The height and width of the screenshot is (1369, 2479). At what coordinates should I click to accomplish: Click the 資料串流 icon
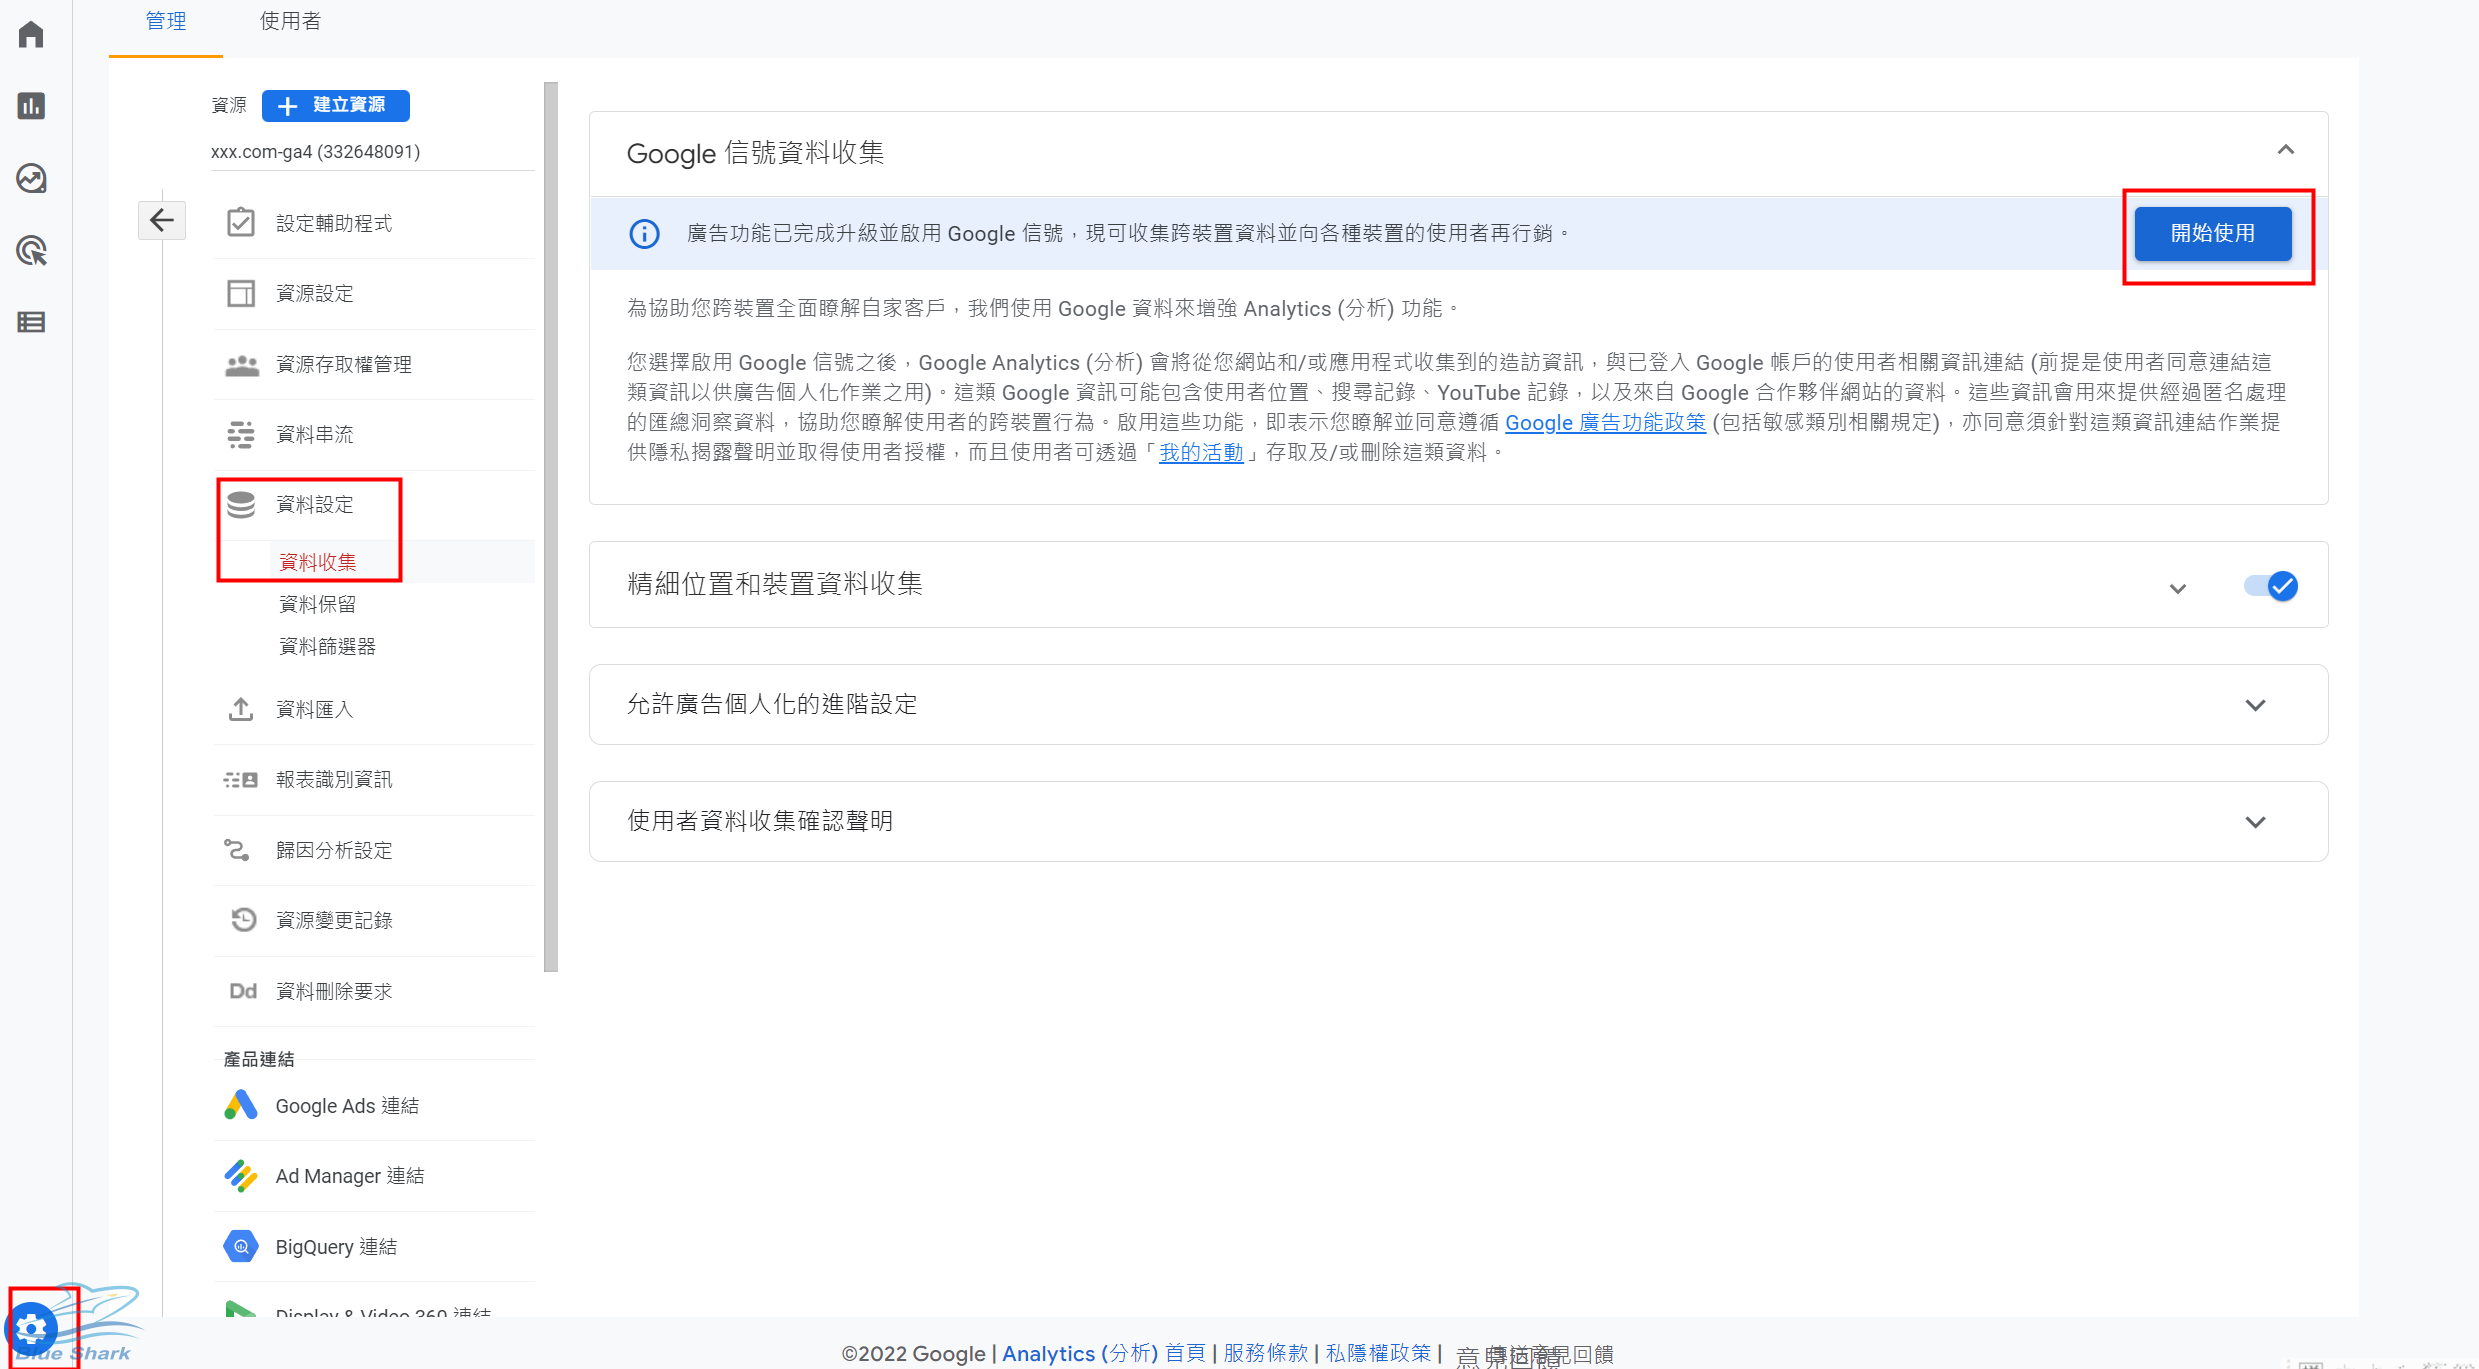pos(243,433)
